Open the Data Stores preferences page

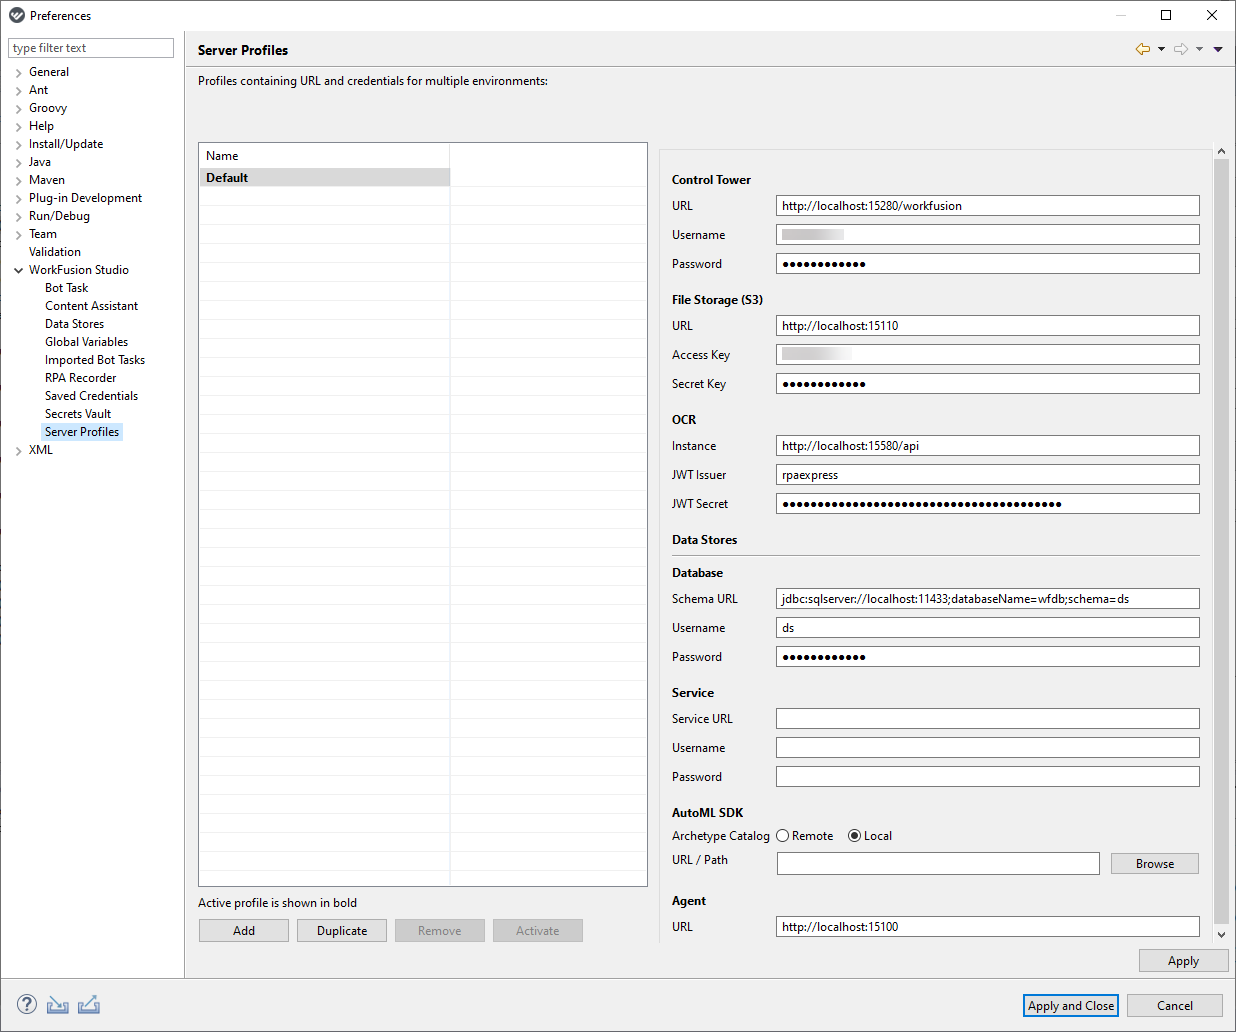tap(74, 324)
